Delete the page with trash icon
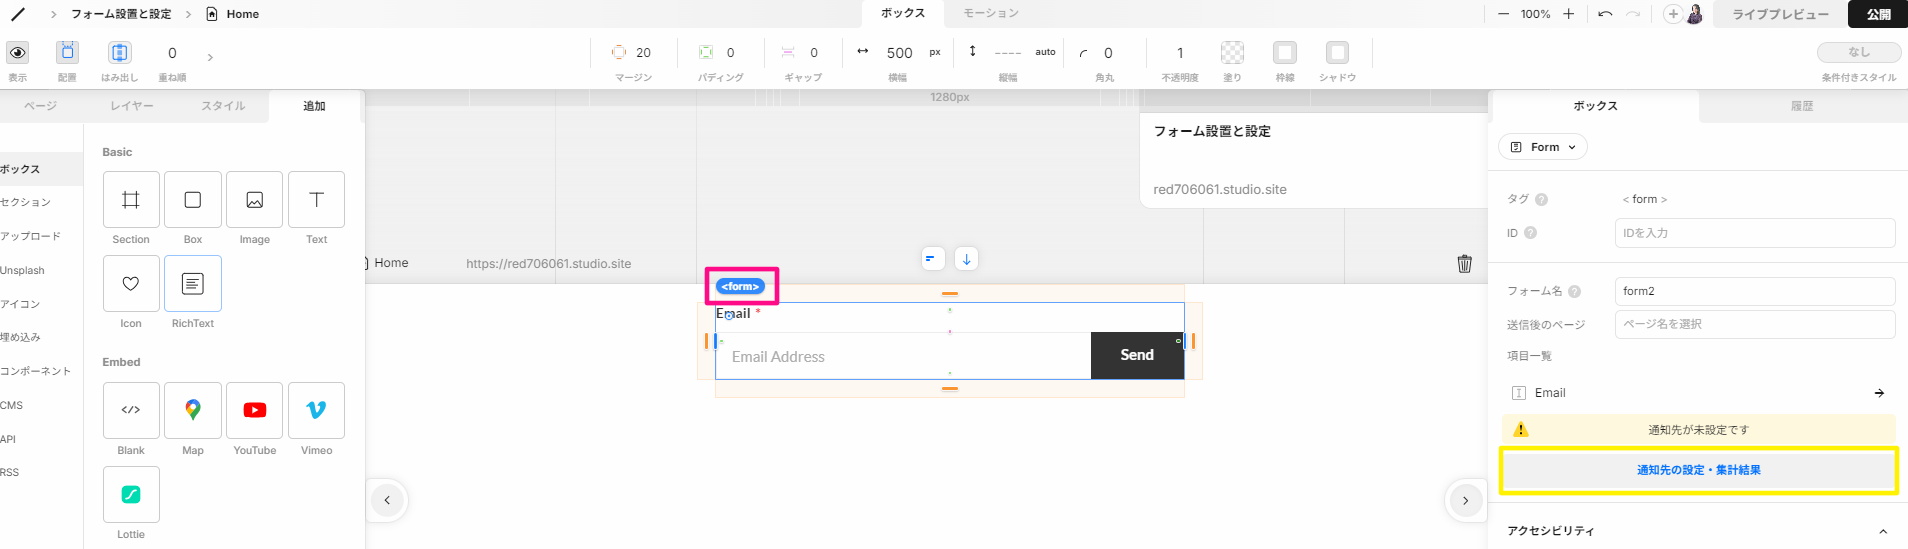This screenshot has height=549, width=1908. (x=1464, y=264)
